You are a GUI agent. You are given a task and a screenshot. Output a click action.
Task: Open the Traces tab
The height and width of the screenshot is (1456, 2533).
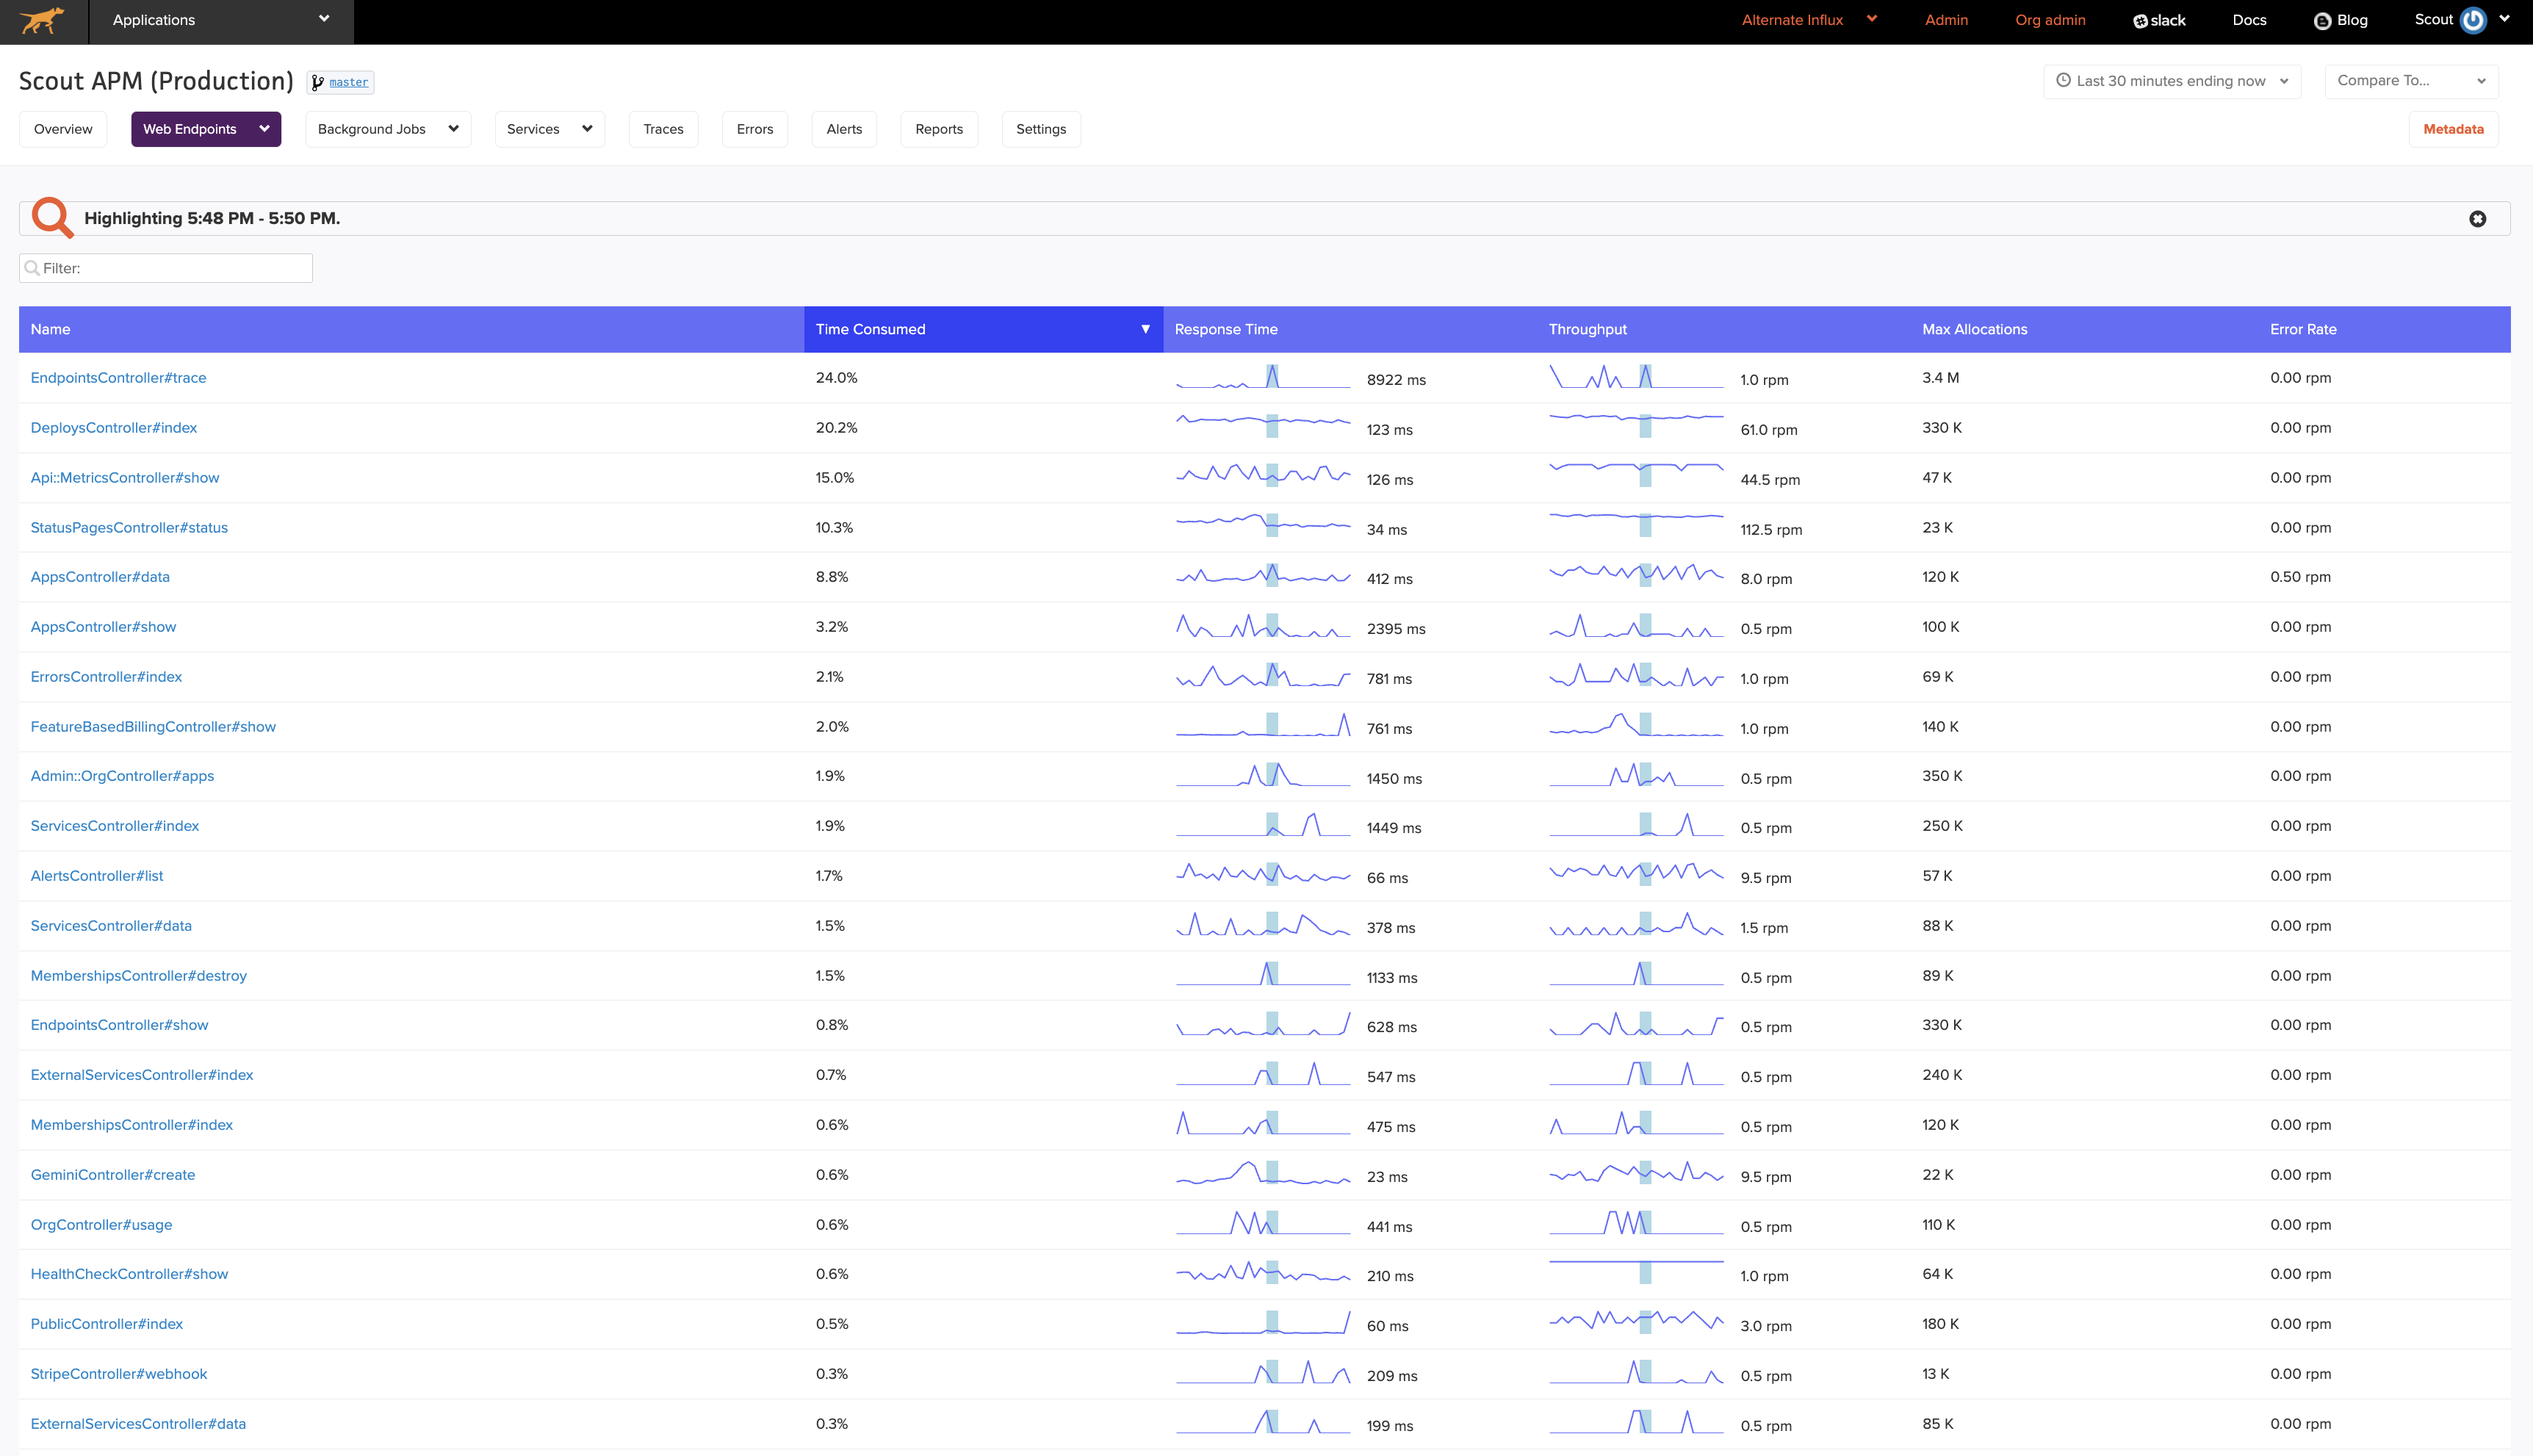(x=663, y=129)
